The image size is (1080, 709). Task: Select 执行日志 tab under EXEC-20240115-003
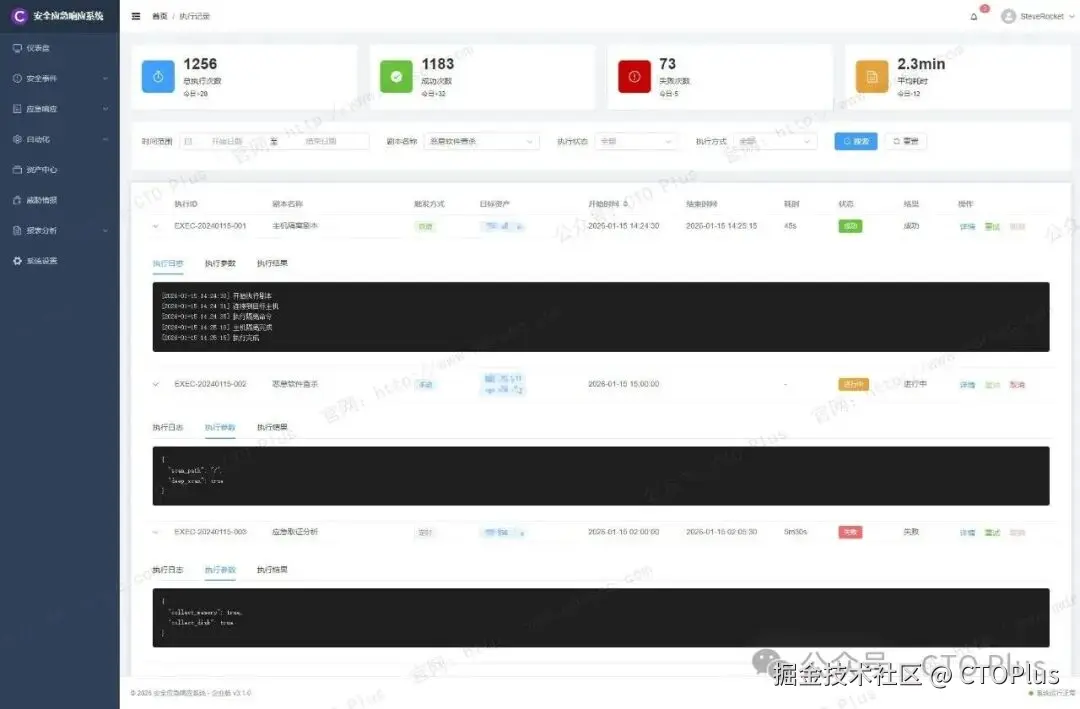pos(168,570)
